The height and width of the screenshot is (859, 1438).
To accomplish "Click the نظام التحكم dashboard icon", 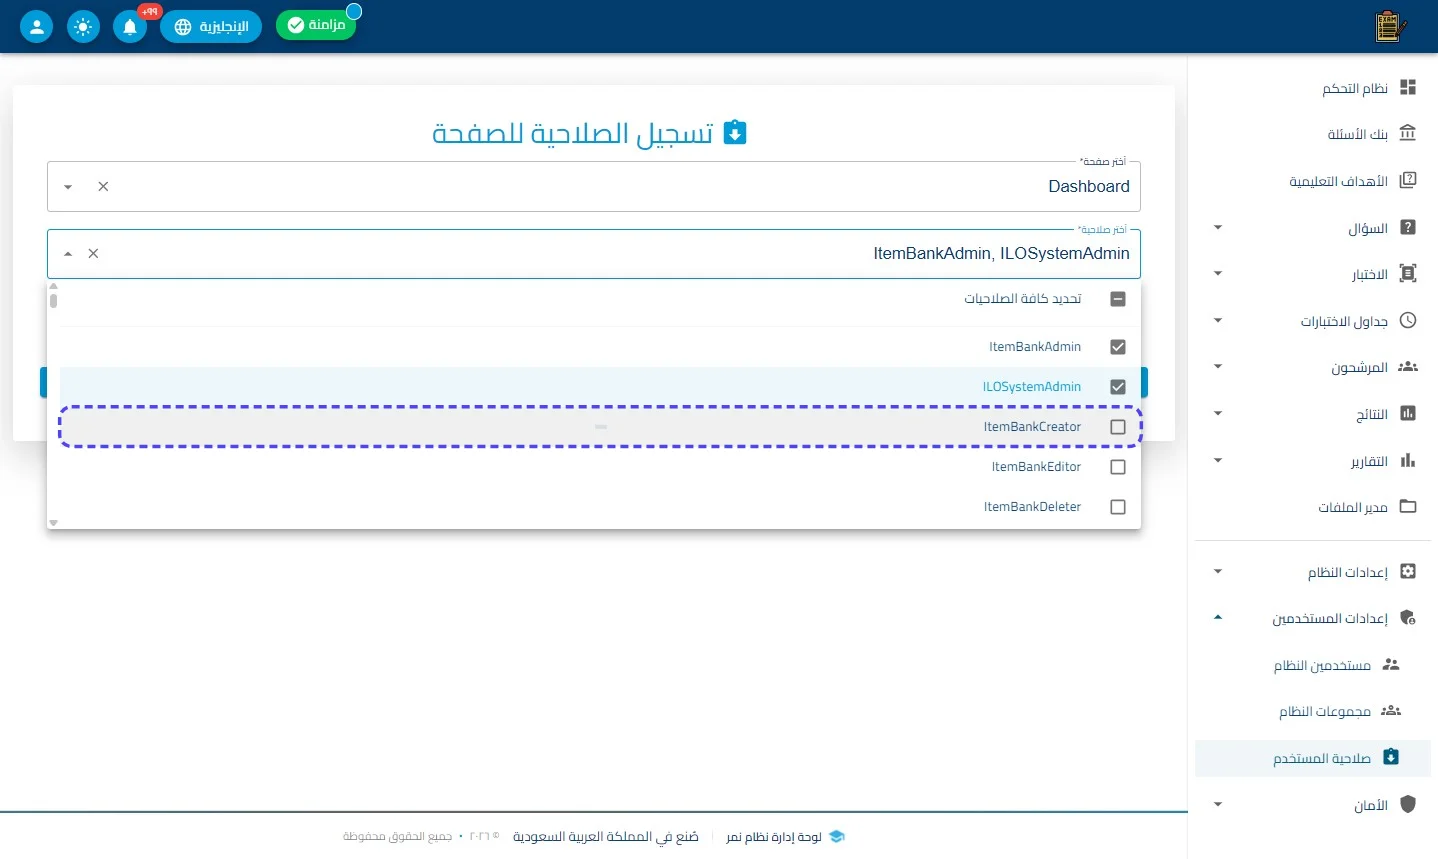I will [1408, 88].
